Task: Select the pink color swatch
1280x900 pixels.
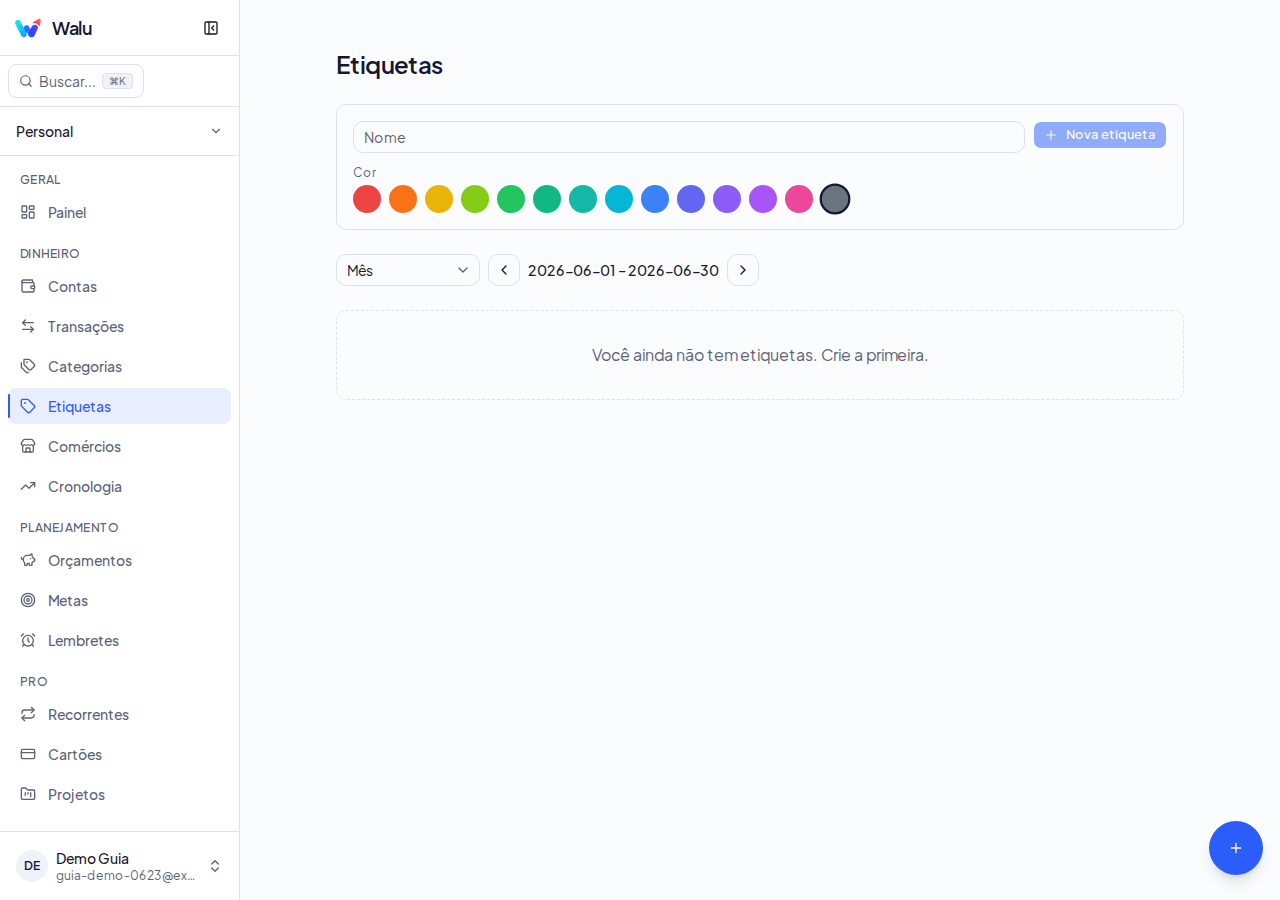Action: (x=799, y=199)
